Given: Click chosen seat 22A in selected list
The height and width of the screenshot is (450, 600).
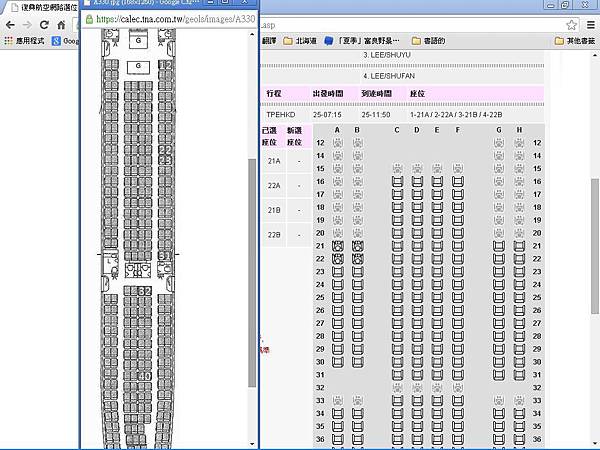Looking at the screenshot, I should click(x=274, y=186).
